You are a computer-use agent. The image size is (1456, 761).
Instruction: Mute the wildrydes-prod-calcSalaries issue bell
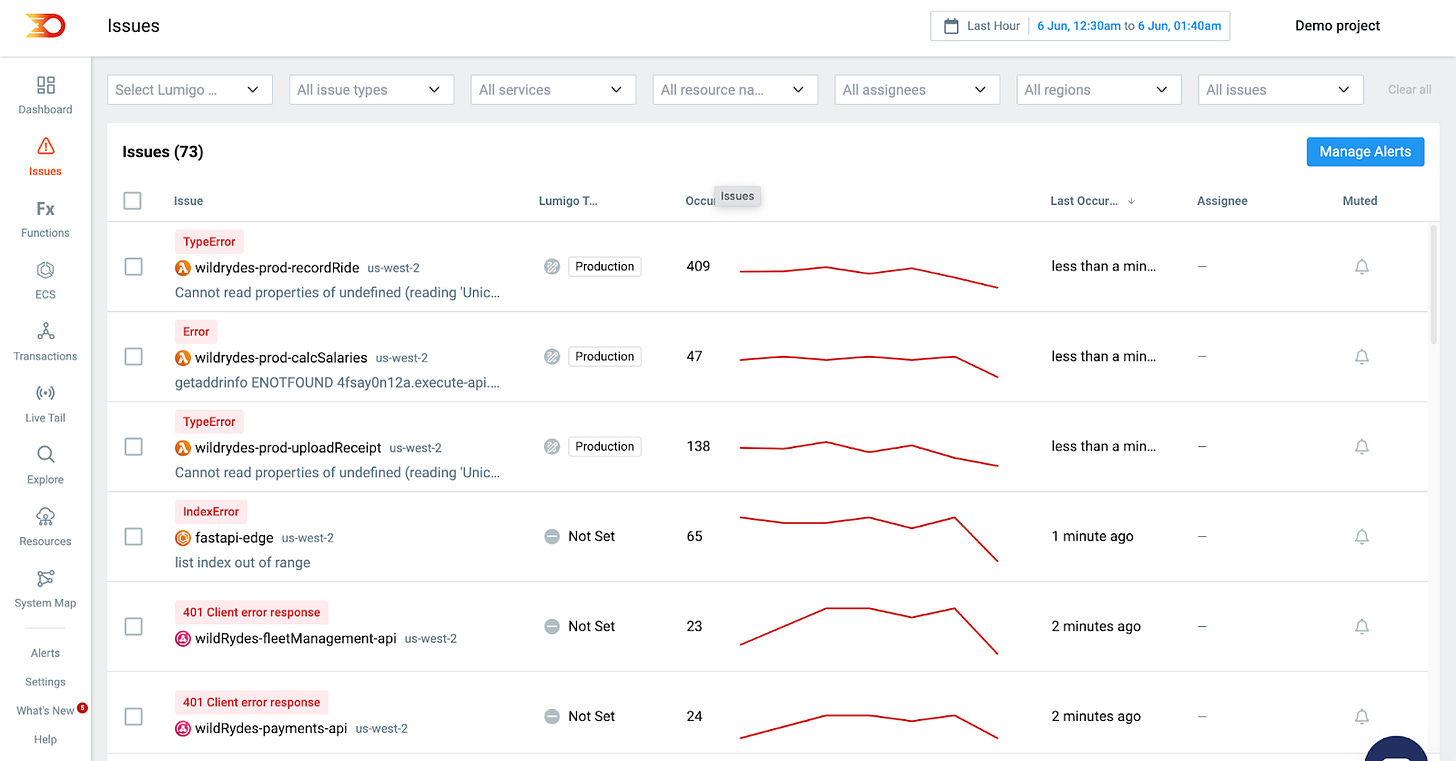pos(1361,357)
